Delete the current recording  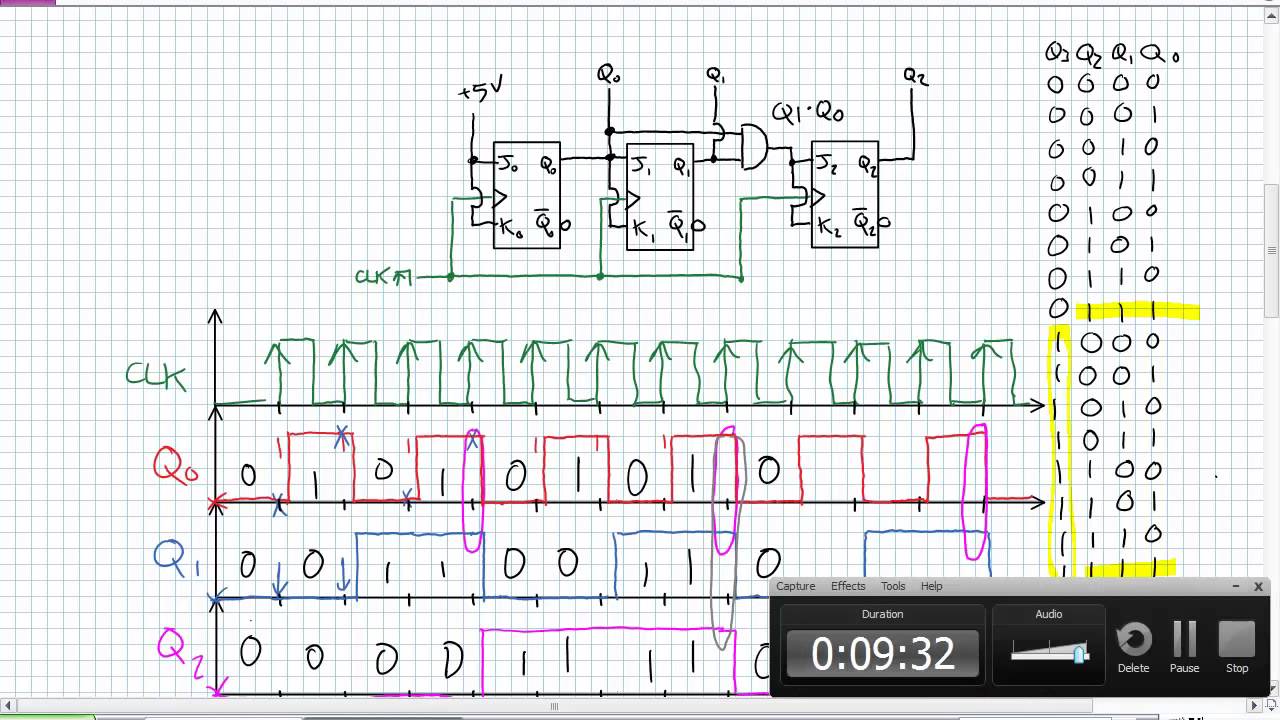pyautogui.click(x=1133, y=646)
